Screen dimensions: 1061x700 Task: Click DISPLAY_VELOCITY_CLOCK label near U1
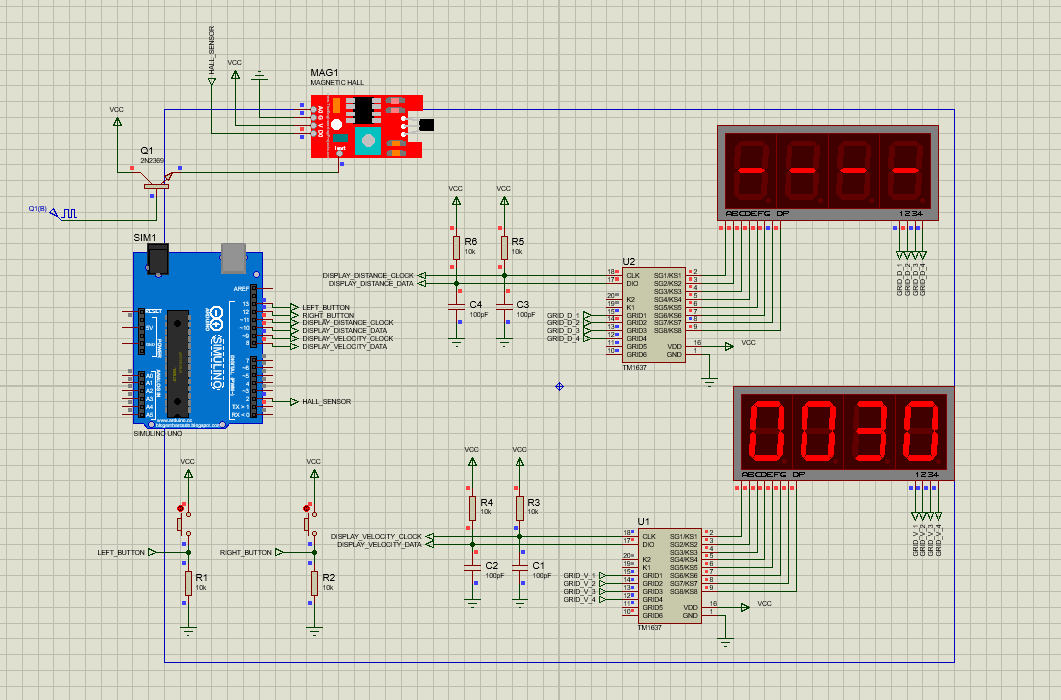[376, 536]
